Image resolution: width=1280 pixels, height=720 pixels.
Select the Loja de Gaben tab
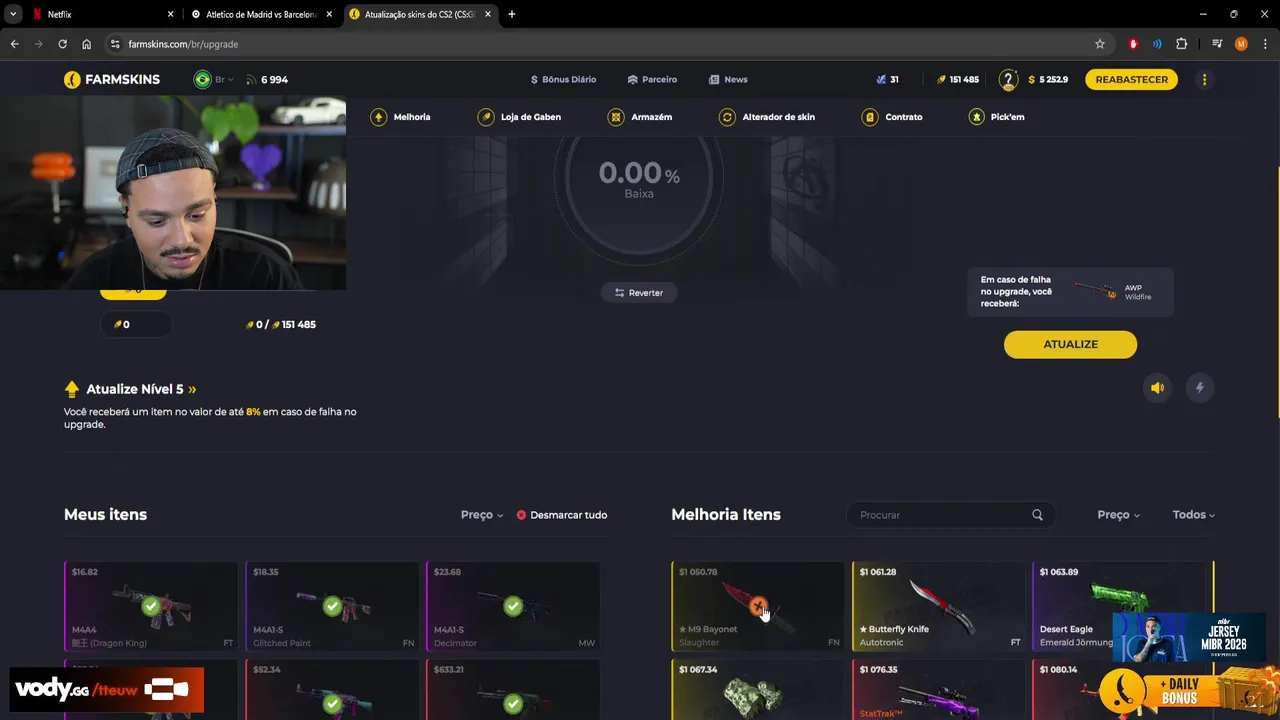(519, 117)
